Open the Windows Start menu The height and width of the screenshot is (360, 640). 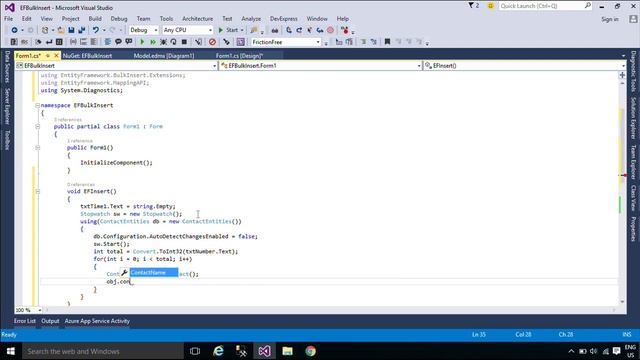click(11, 351)
